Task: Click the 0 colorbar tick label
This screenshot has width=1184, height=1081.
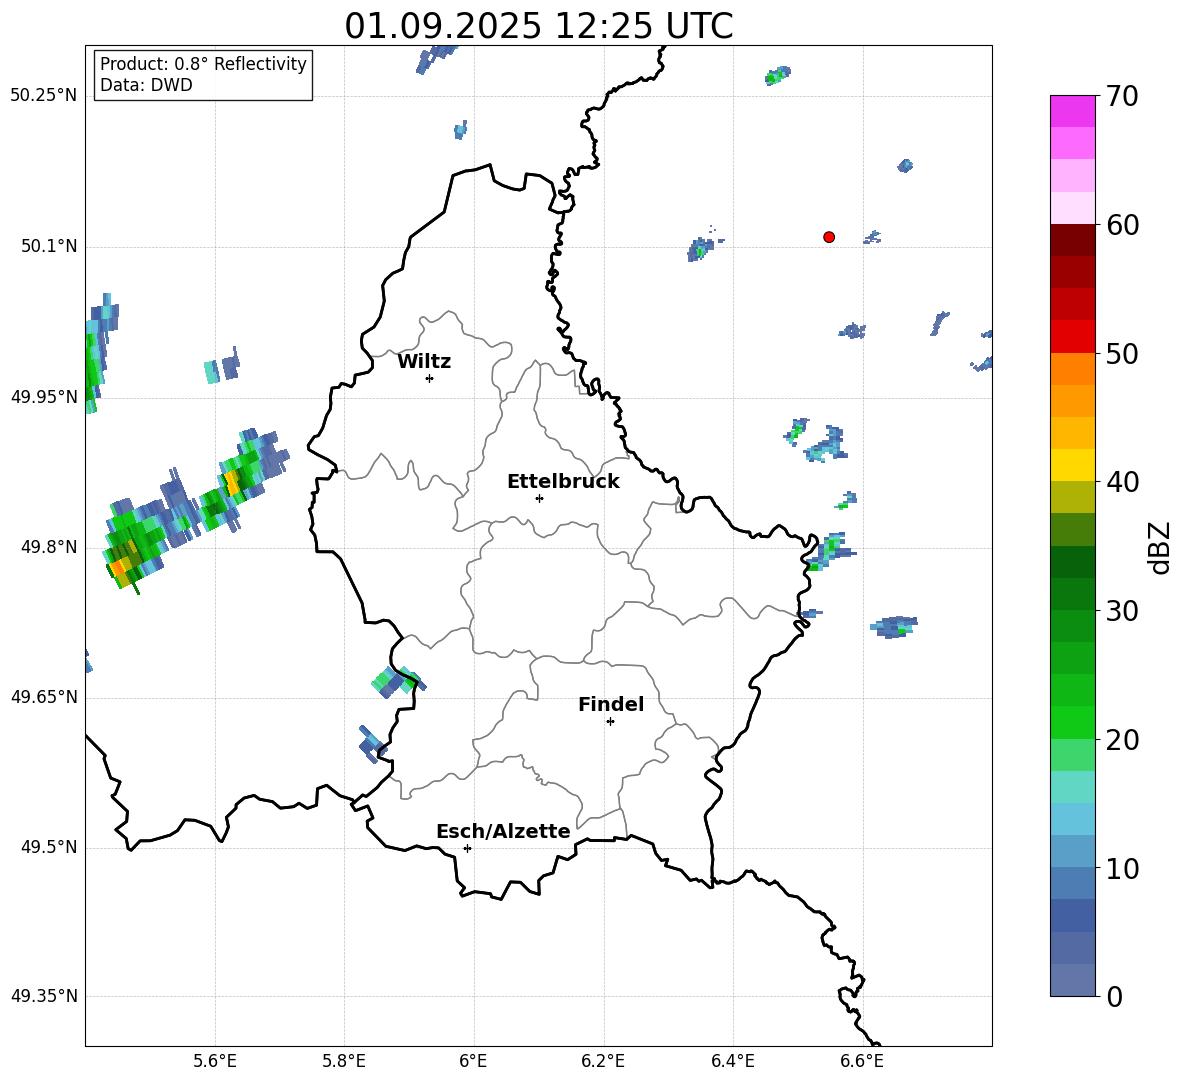Action: [1114, 997]
